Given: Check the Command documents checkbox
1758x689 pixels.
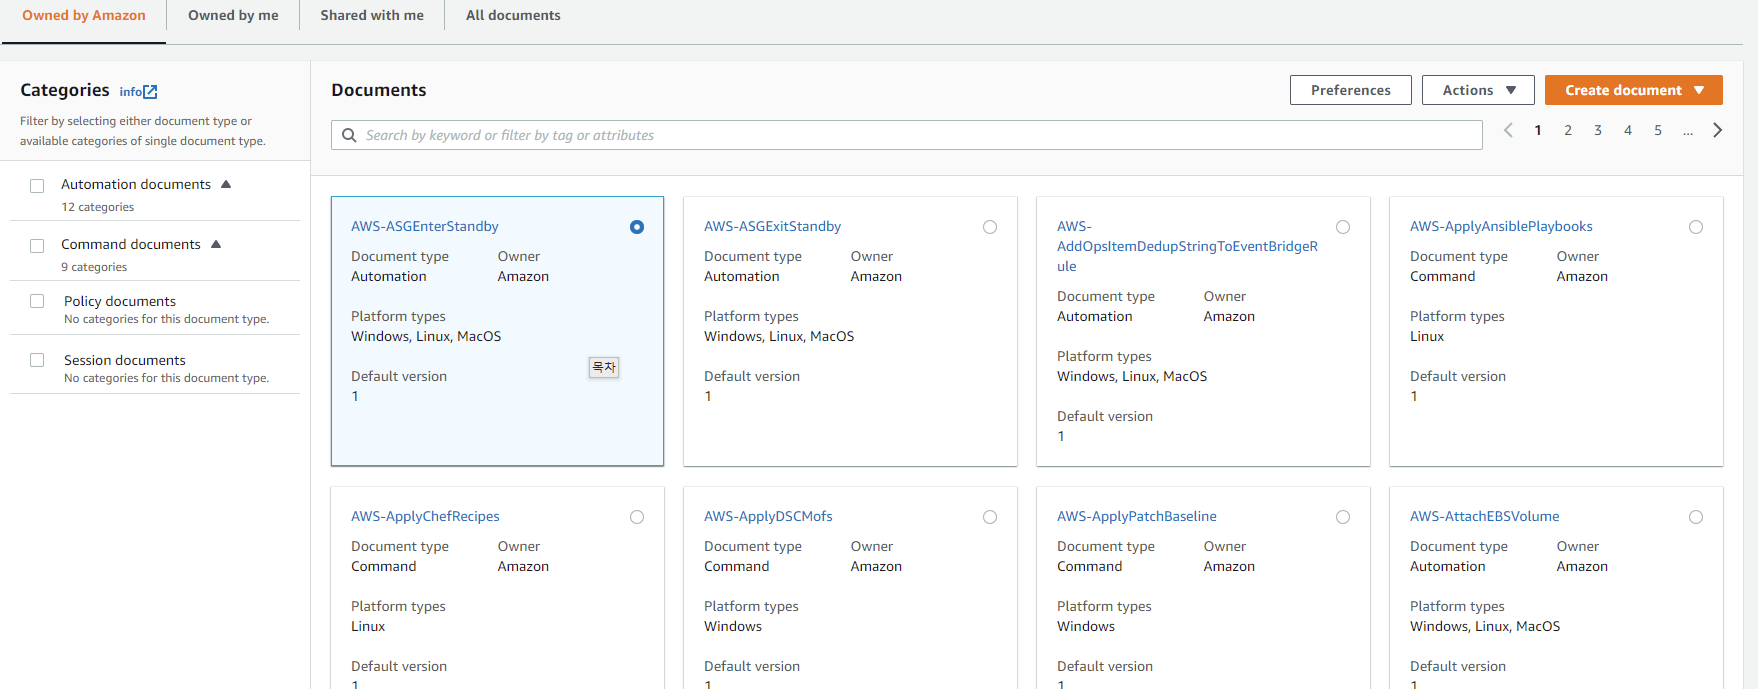Looking at the screenshot, I should coord(37,246).
